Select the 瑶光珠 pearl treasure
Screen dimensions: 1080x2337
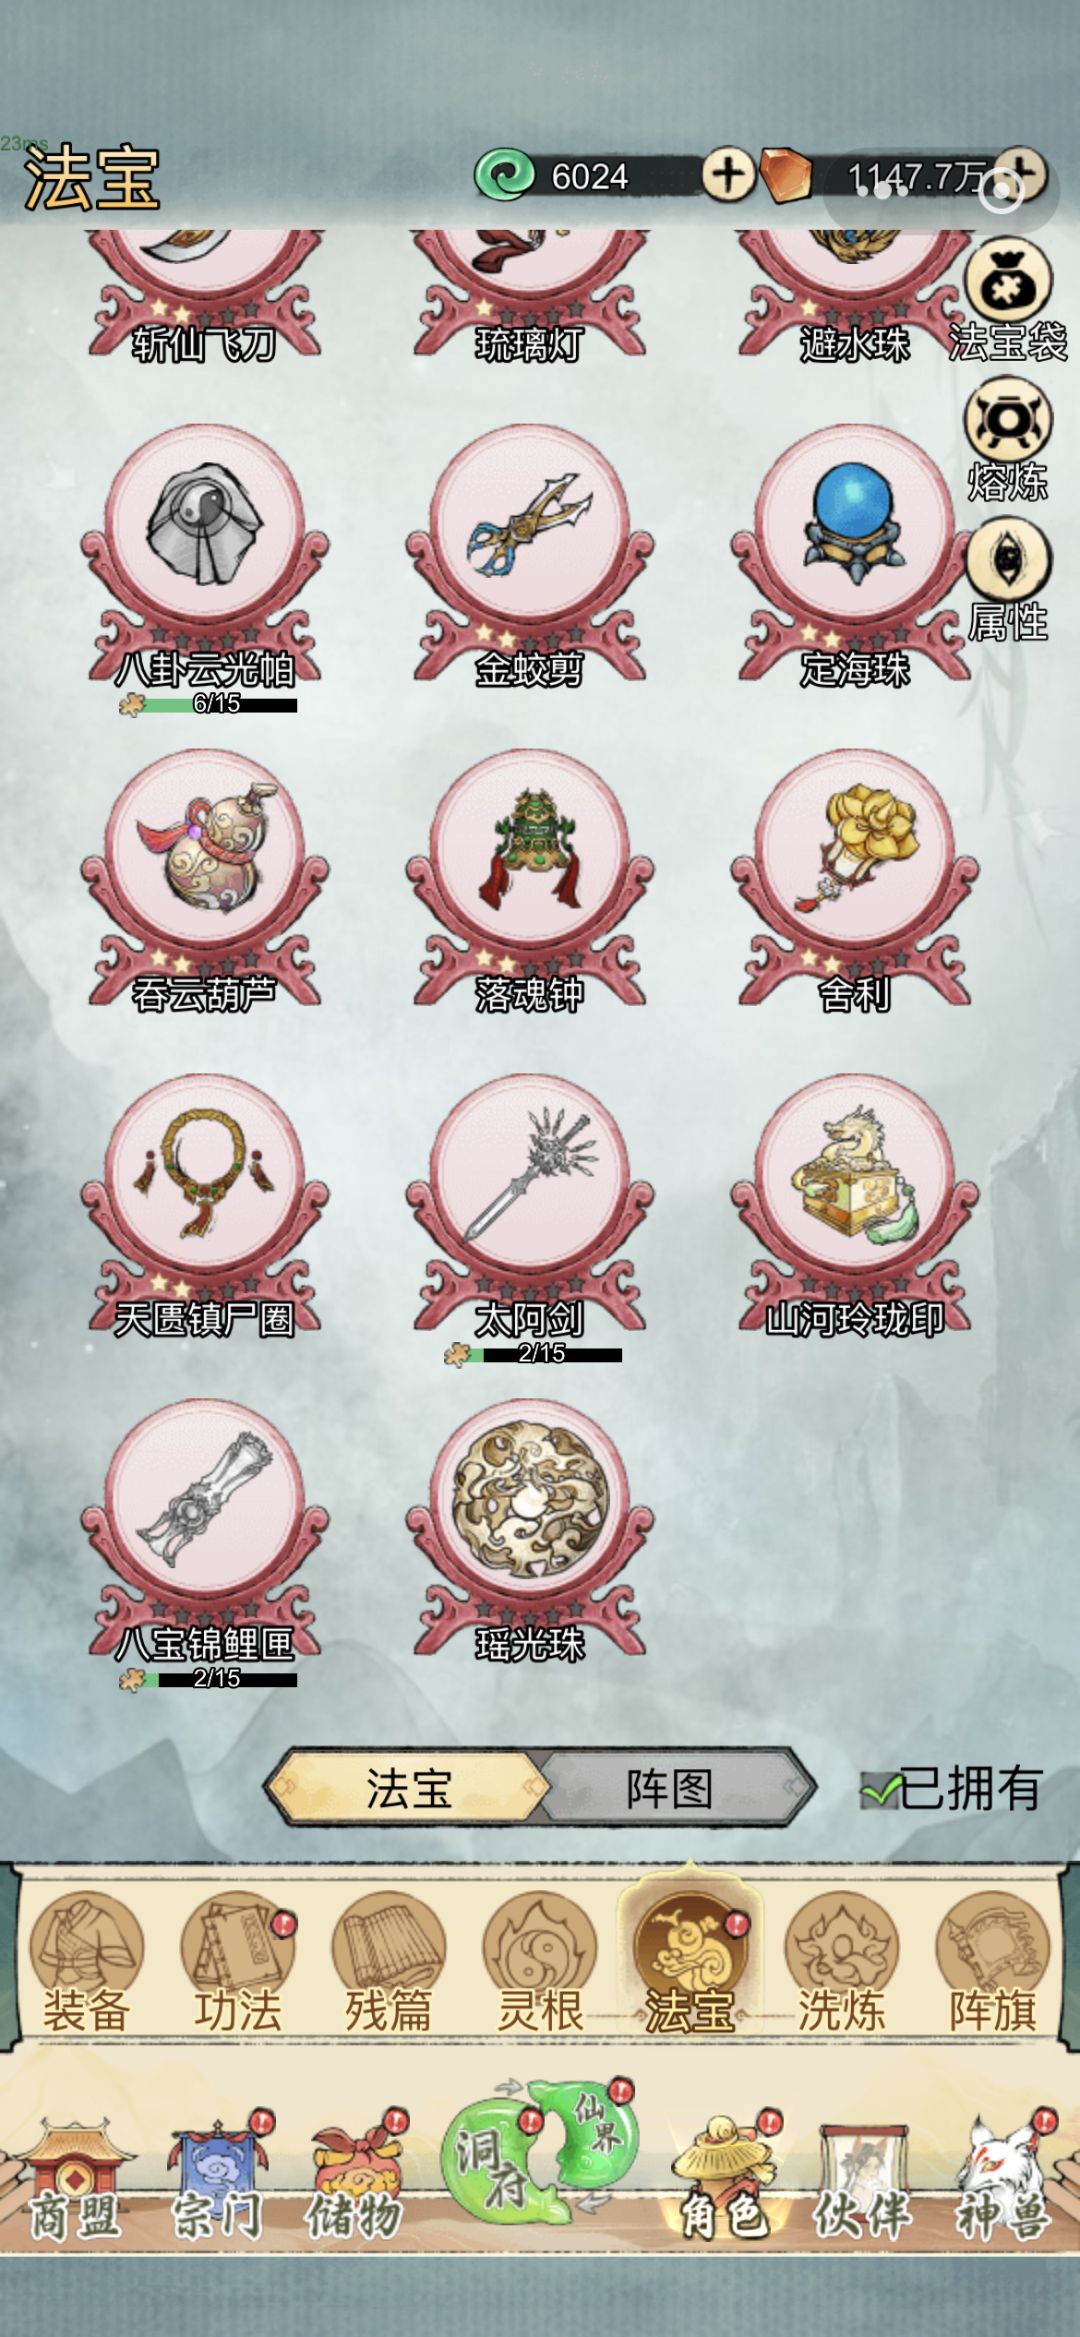tap(529, 1531)
